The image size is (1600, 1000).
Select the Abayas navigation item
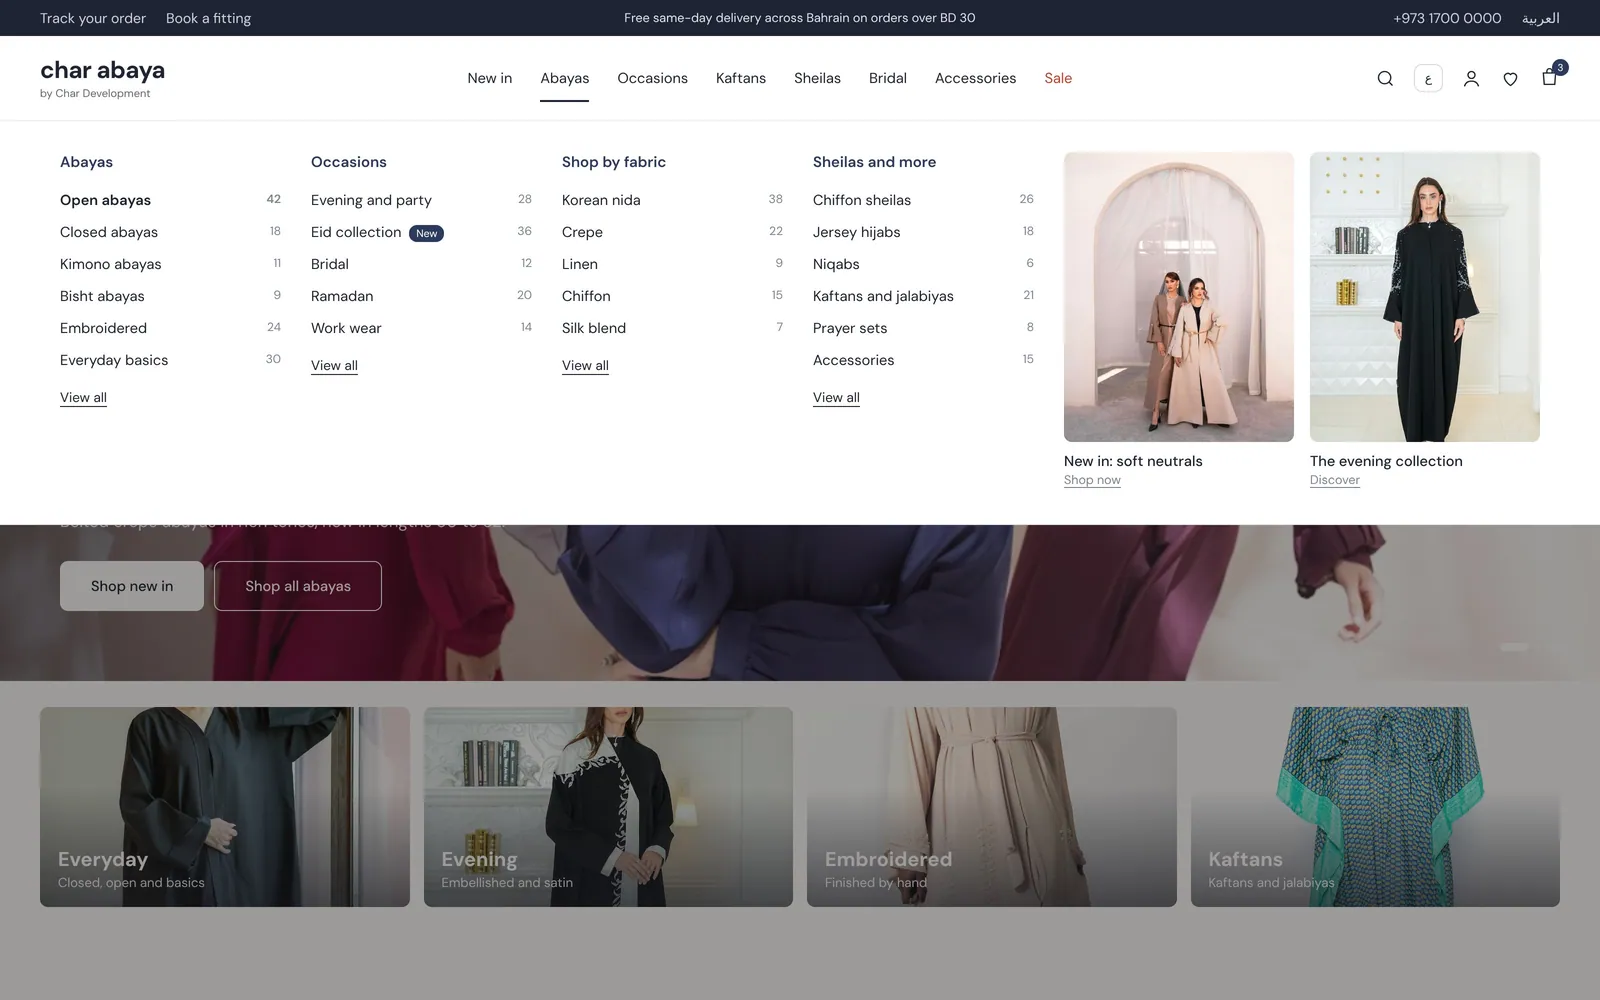tap(564, 78)
